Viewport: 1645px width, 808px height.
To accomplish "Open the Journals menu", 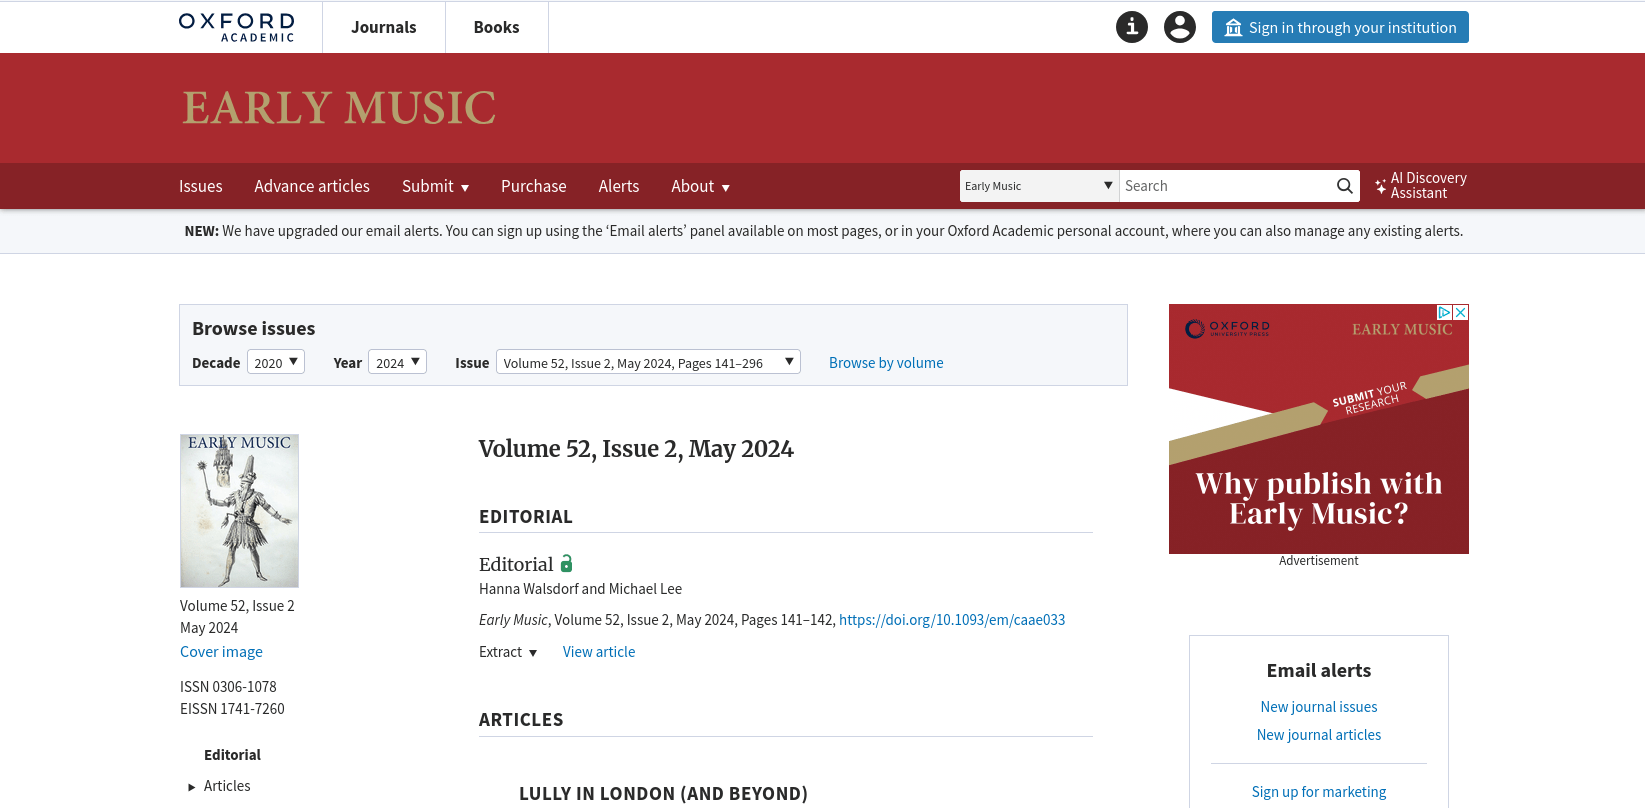I will click(x=384, y=27).
